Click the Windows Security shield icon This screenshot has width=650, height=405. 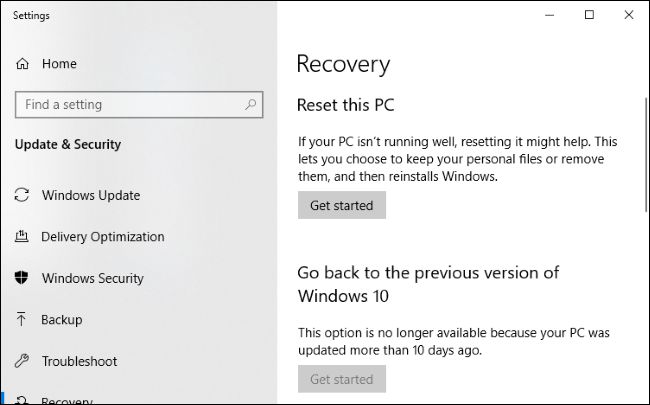coord(22,279)
